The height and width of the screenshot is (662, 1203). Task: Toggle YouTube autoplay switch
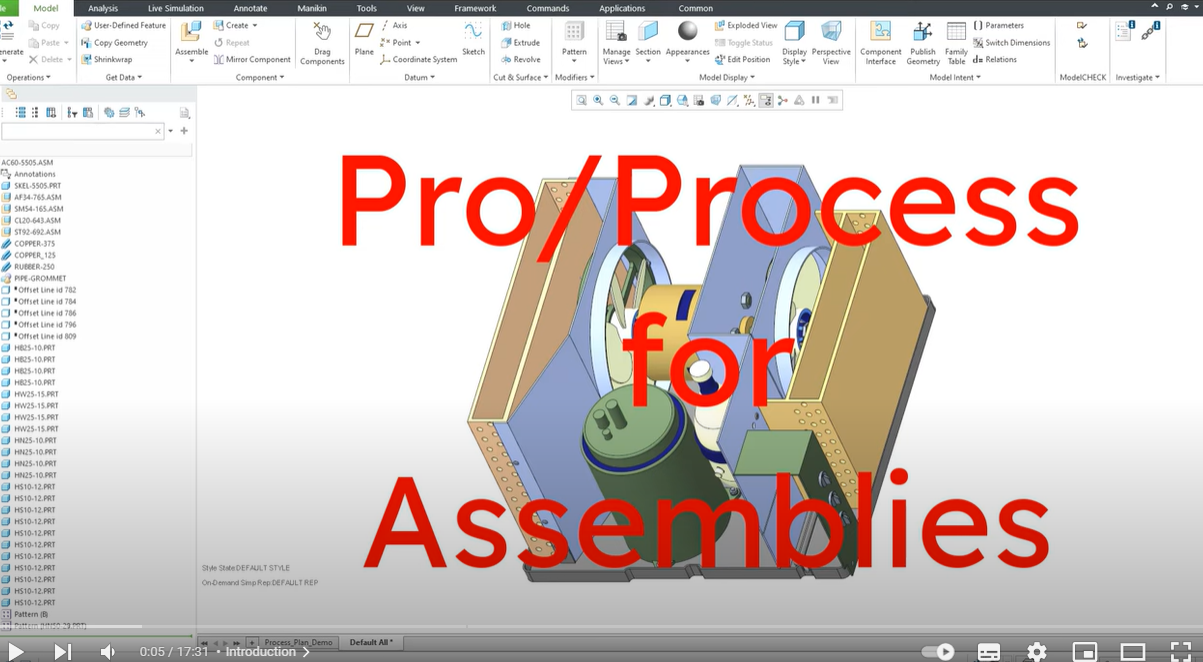(x=938, y=652)
